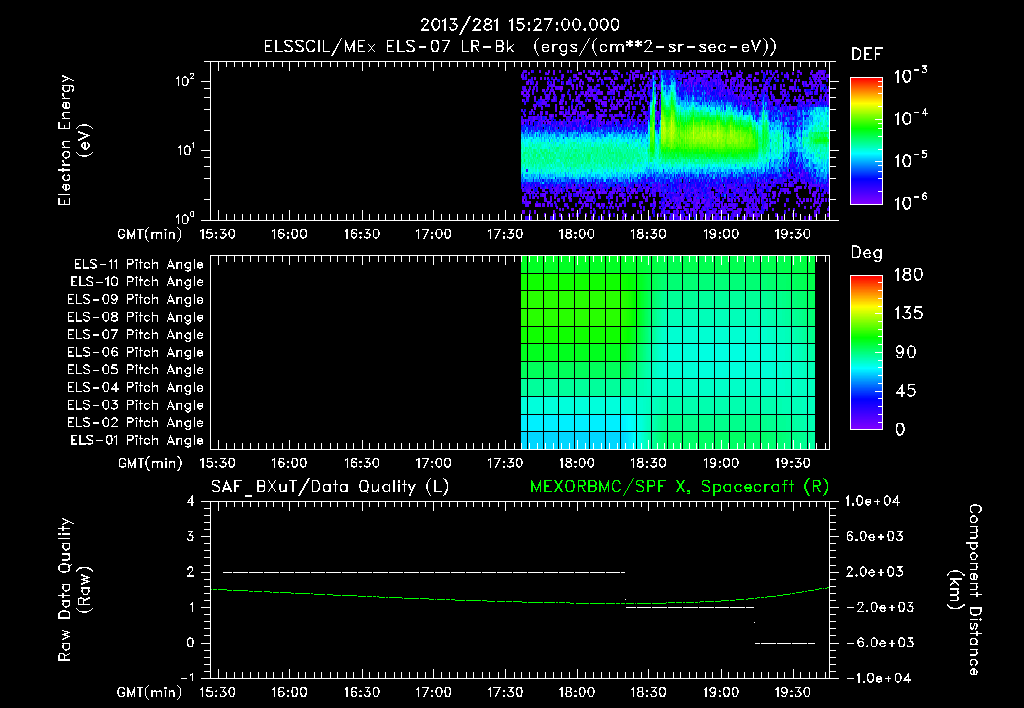Screen dimensions: 1024x708
Task: Click the timestamp title 2013/281 15:27:00.000
Action: (519, 25)
